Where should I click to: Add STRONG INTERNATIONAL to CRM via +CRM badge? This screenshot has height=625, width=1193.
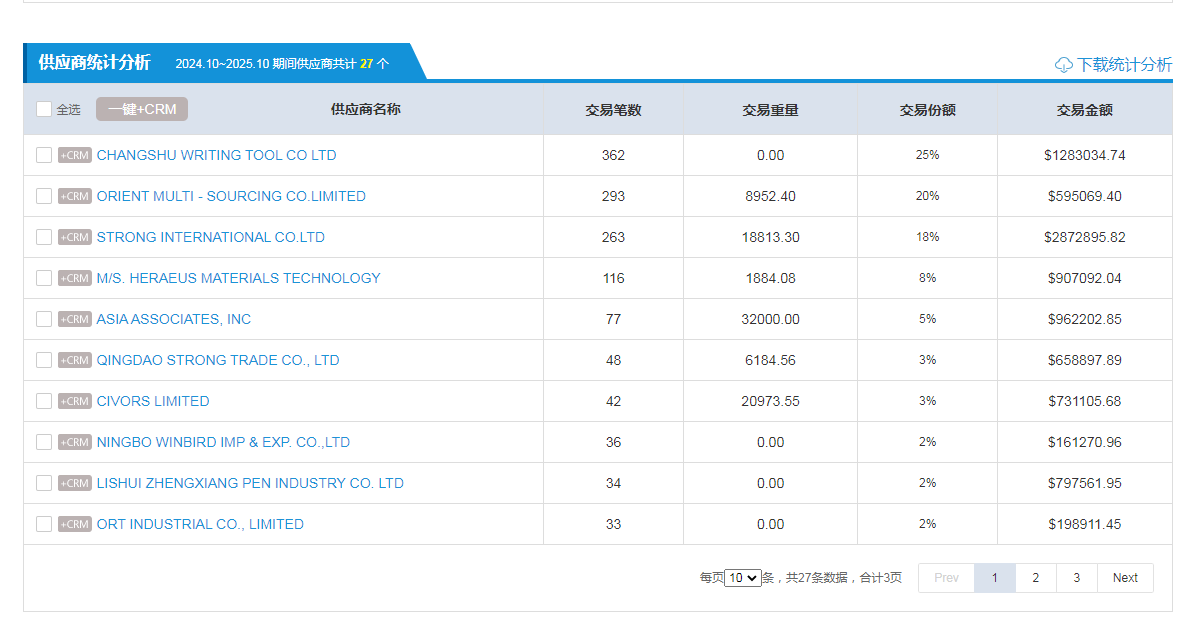pos(75,237)
